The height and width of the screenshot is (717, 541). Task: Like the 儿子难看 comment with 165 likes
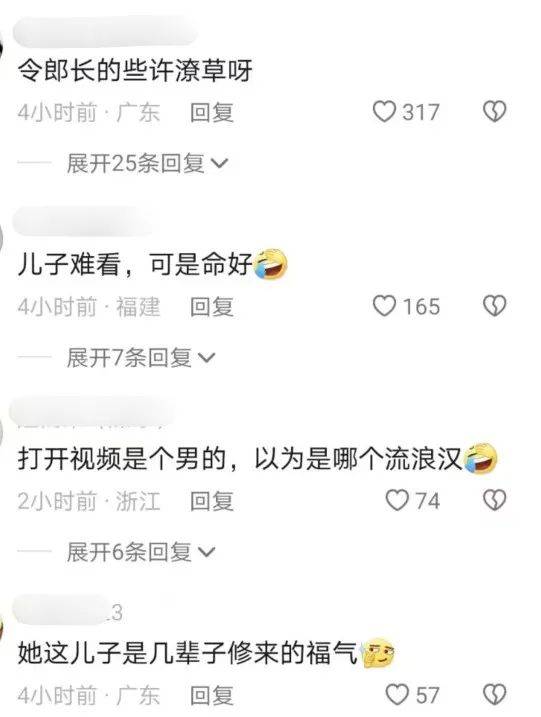384,306
